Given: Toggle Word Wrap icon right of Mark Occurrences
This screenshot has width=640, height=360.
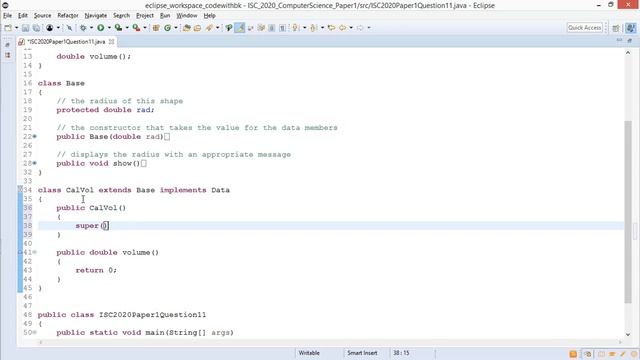Looking at the screenshot, I should pyautogui.click(x=250, y=28).
